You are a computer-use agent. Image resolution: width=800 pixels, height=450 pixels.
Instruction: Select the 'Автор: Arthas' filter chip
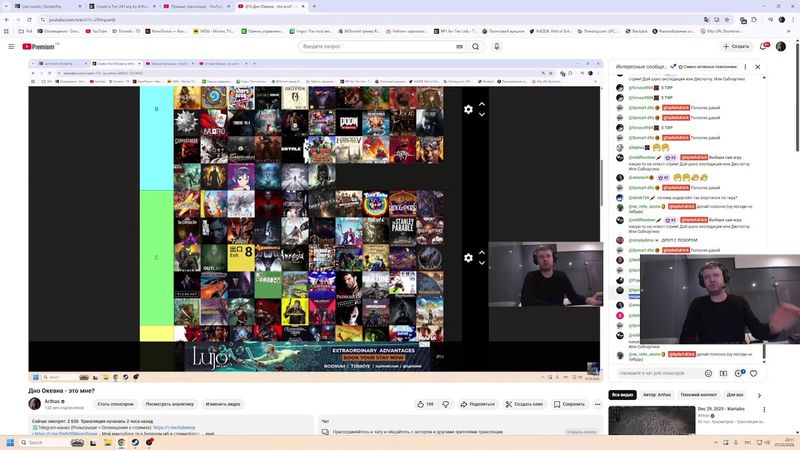657,395
